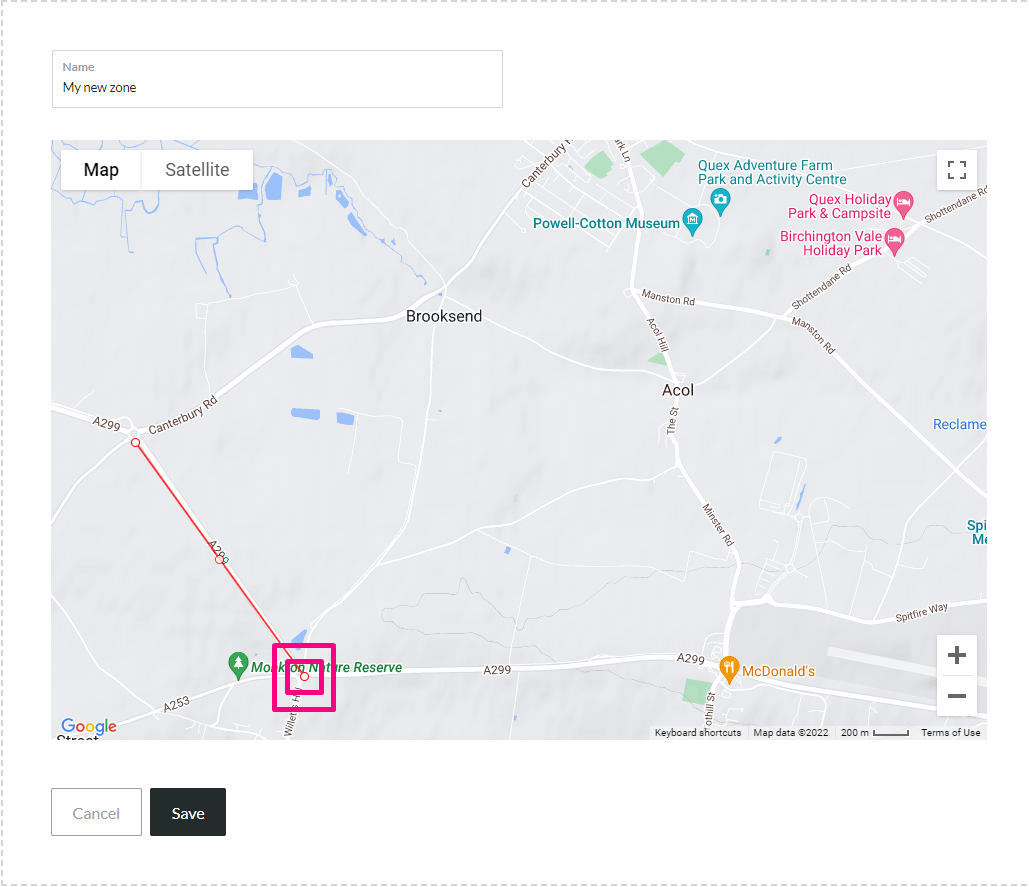
Task: Click Birchington Vale Holiday Park lodging pin
Action: coord(894,241)
